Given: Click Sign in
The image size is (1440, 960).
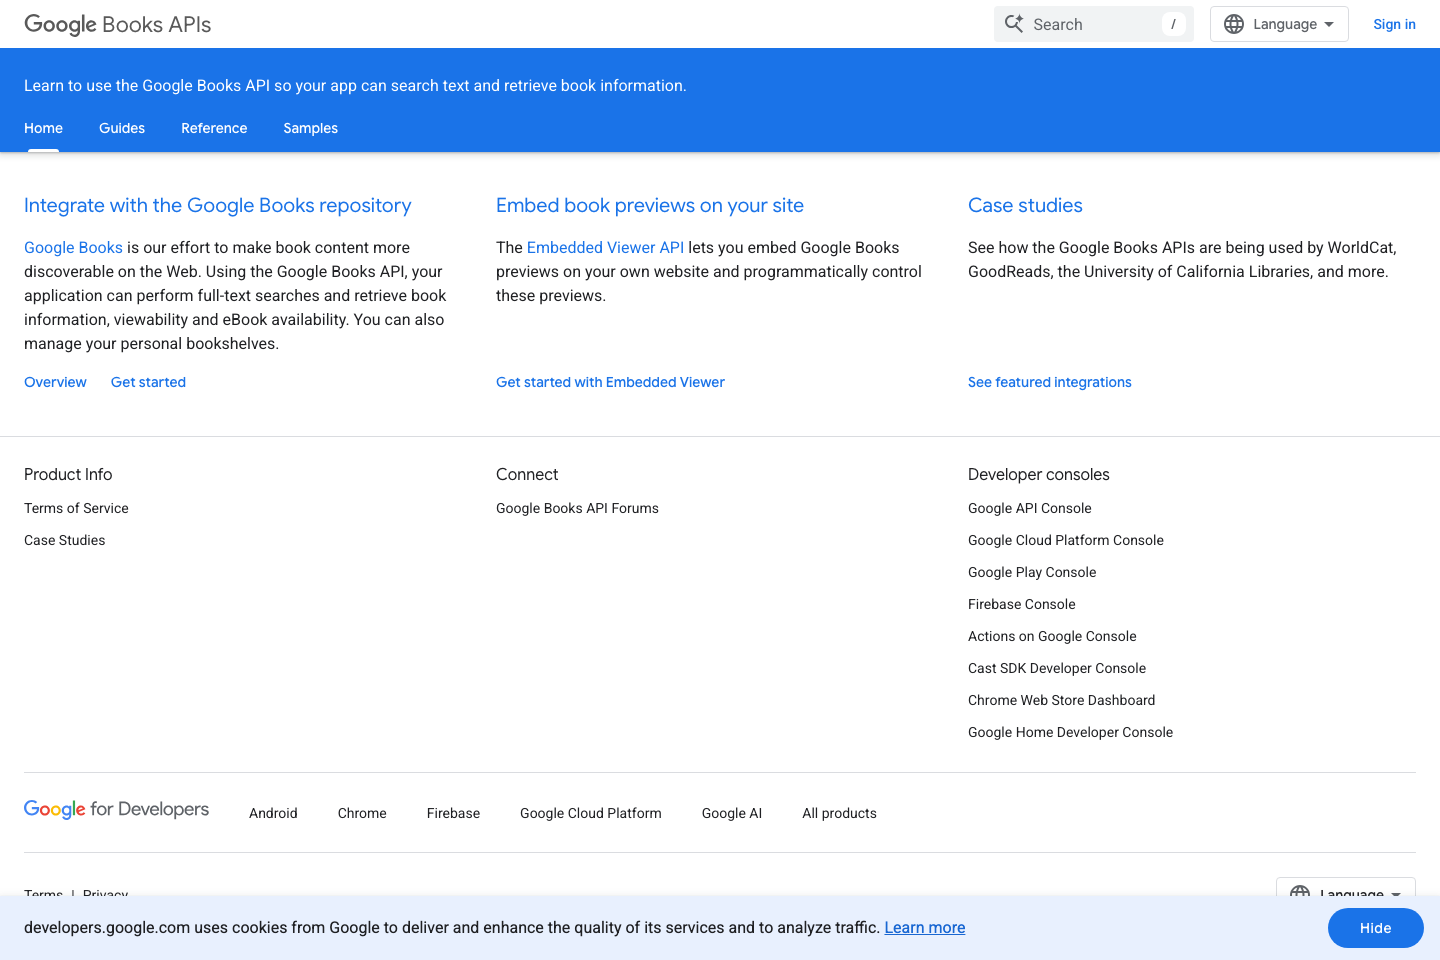Looking at the screenshot, I should point(1394,24).
